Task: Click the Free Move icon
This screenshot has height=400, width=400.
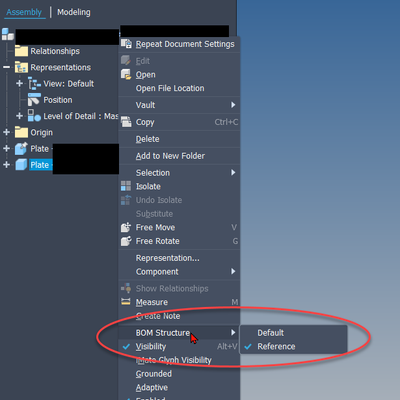Action: pos(126,227)
